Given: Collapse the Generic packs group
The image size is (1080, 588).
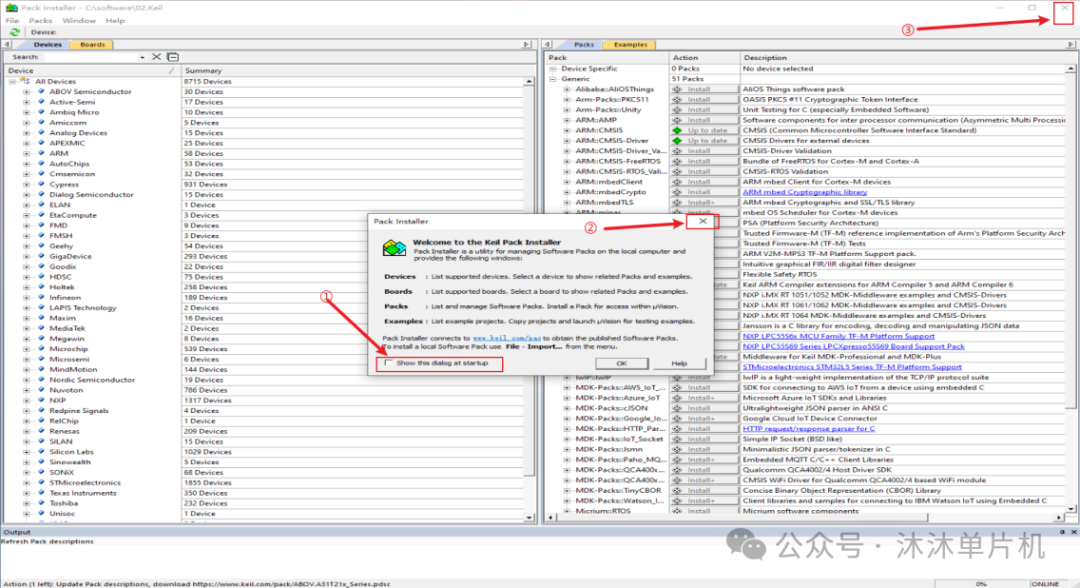Looking at the screenshot, I should click(552, 79).
